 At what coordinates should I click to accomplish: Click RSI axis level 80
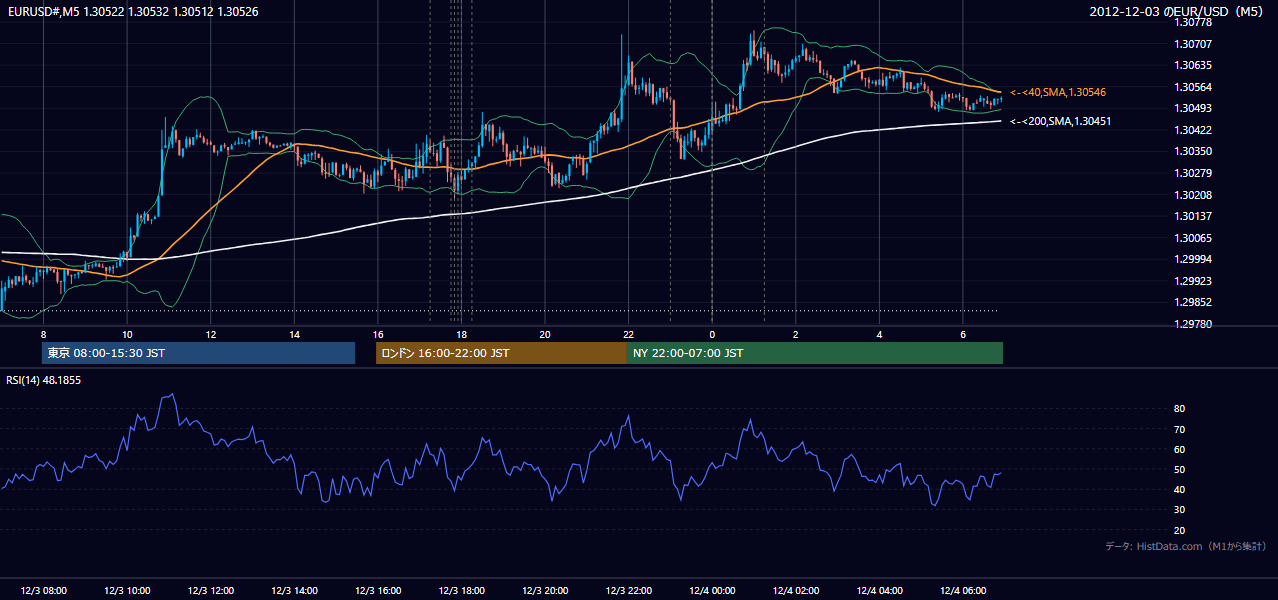click(x=1180, y=409)
